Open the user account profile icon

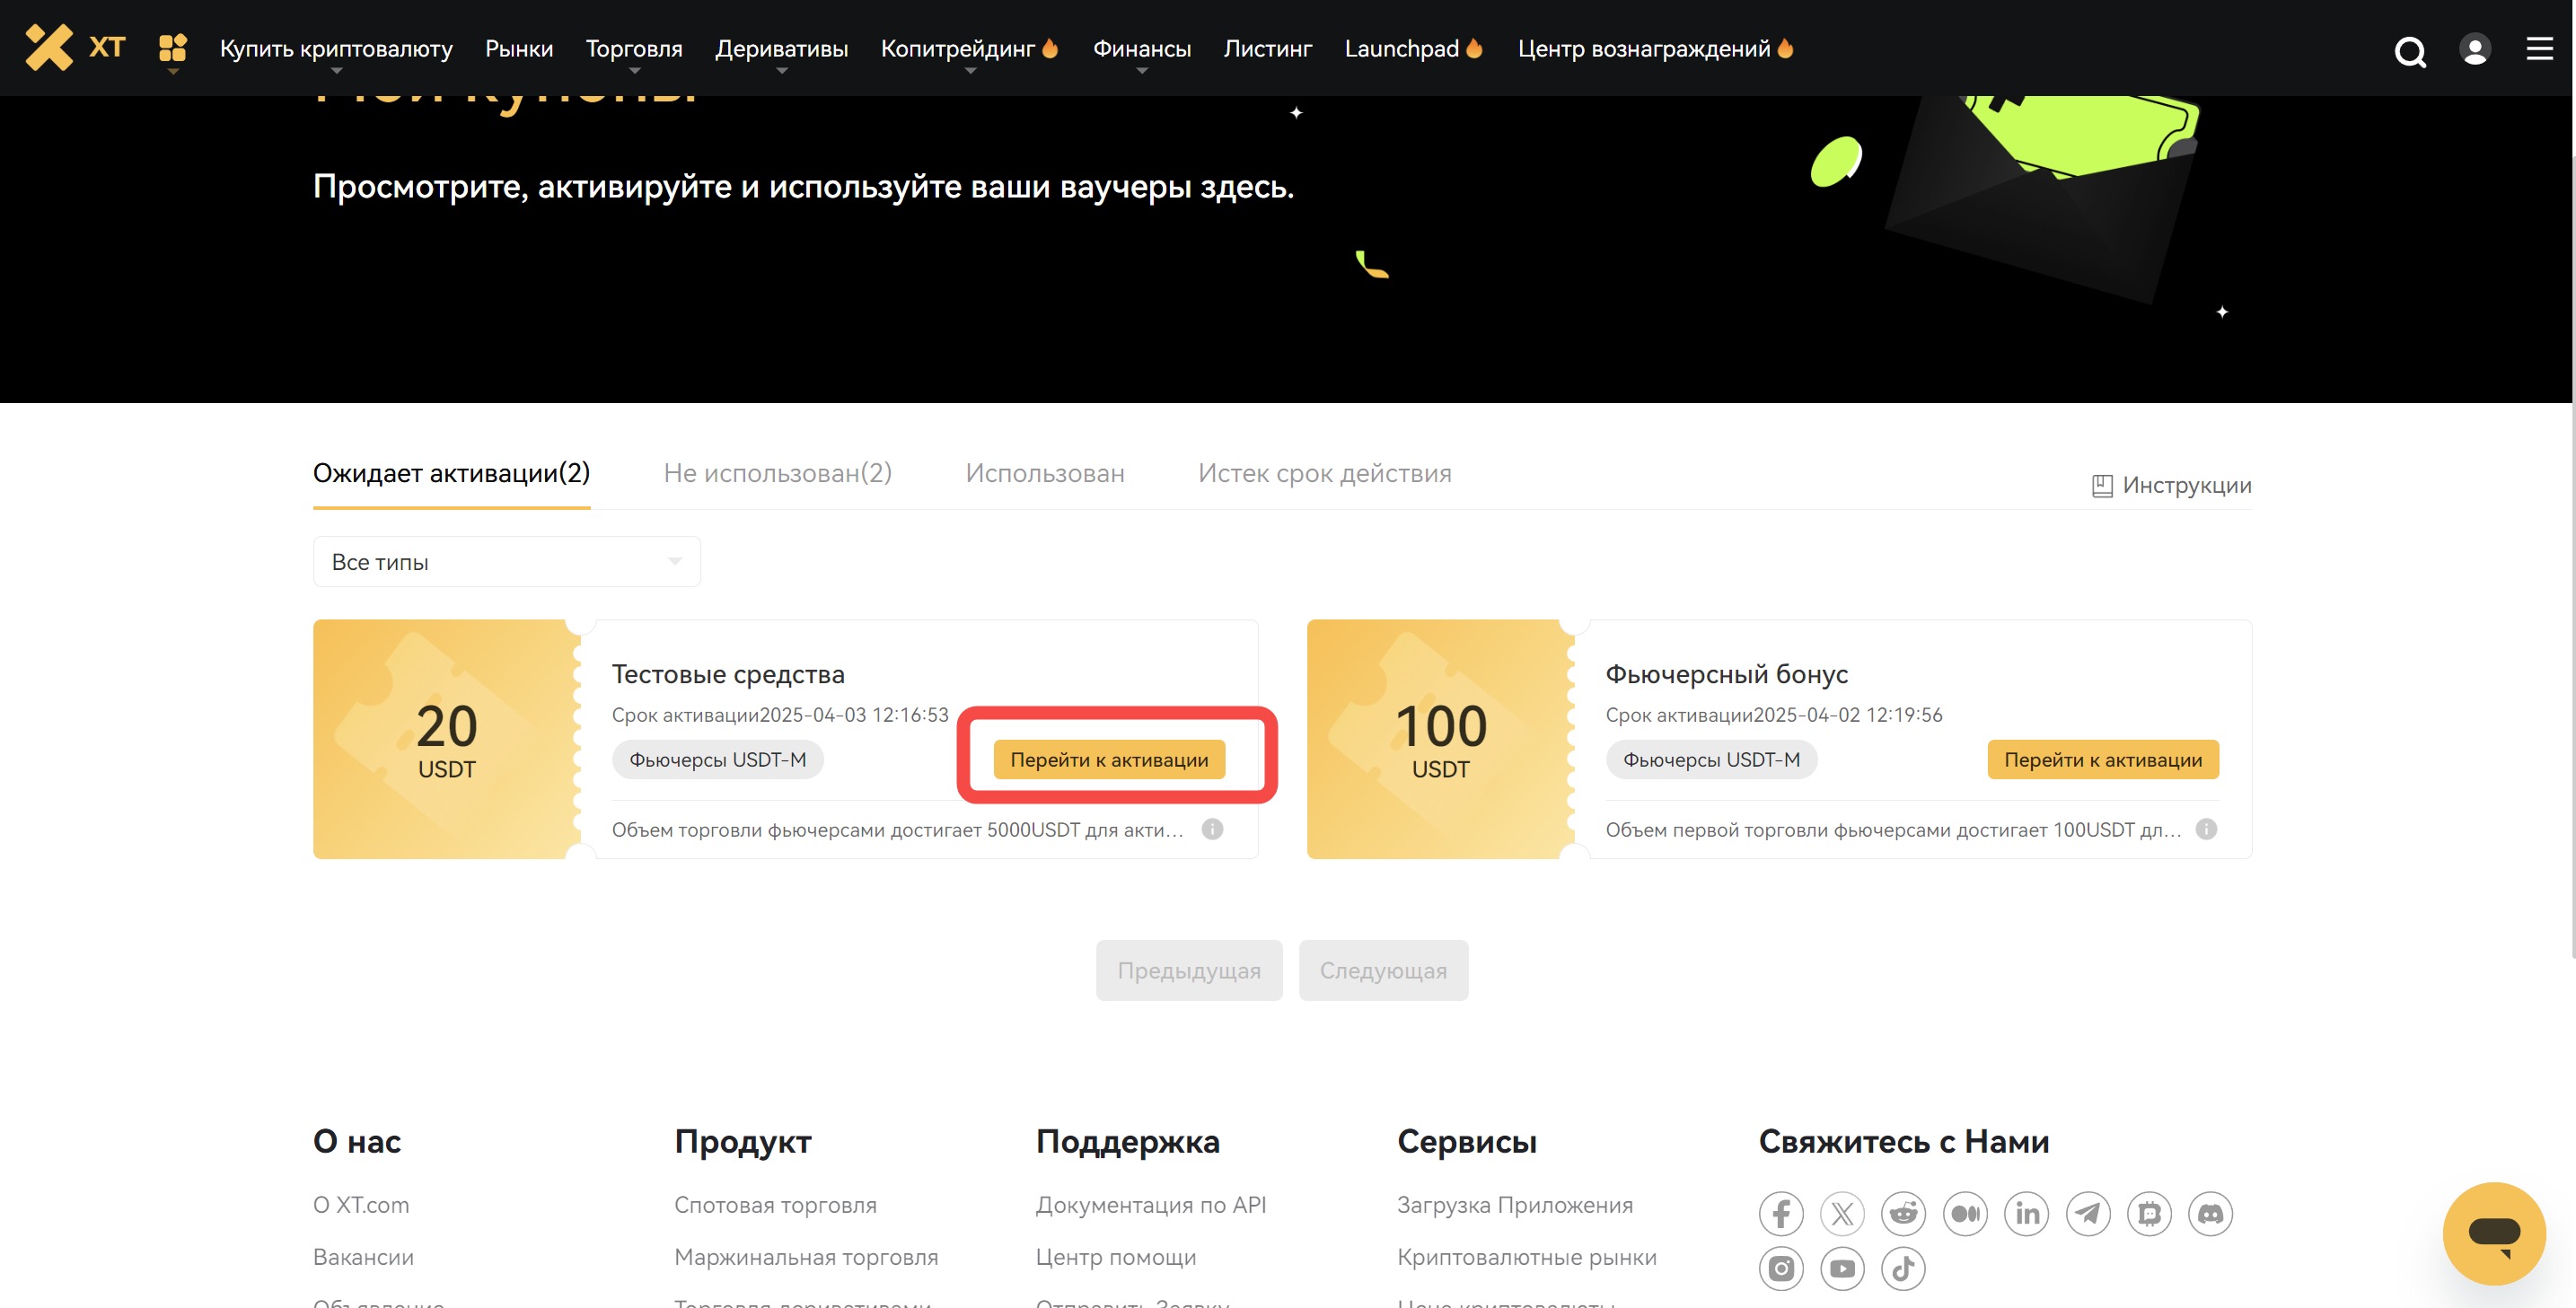pos(2474,49)
